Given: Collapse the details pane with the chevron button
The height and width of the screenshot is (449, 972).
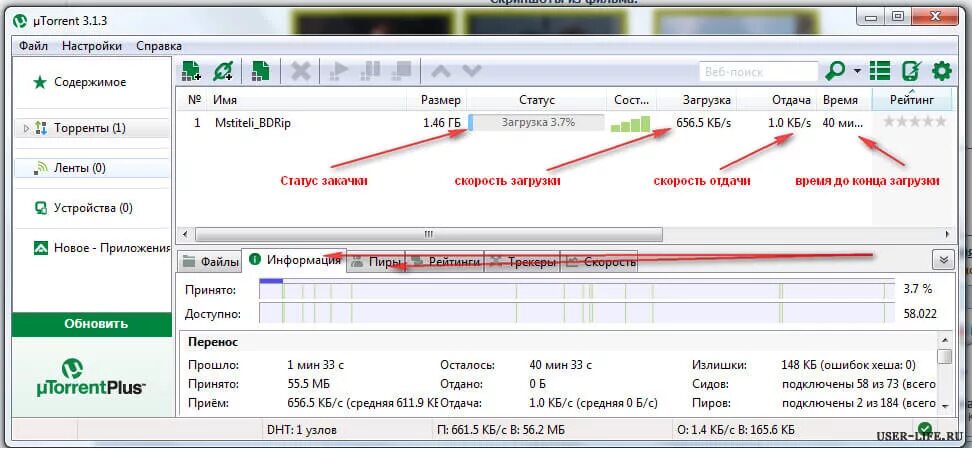Looking at the screenshot, I should coord(943,260).
